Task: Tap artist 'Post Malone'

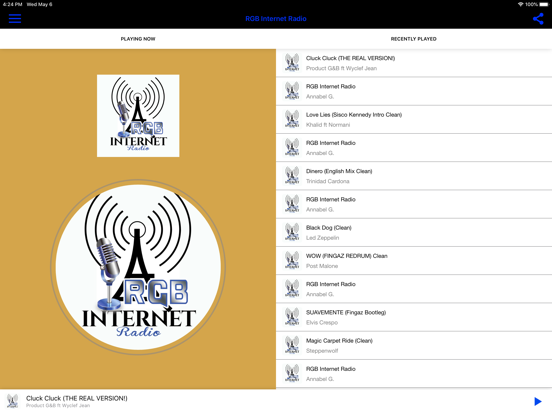Action: (x=322, y=266)
